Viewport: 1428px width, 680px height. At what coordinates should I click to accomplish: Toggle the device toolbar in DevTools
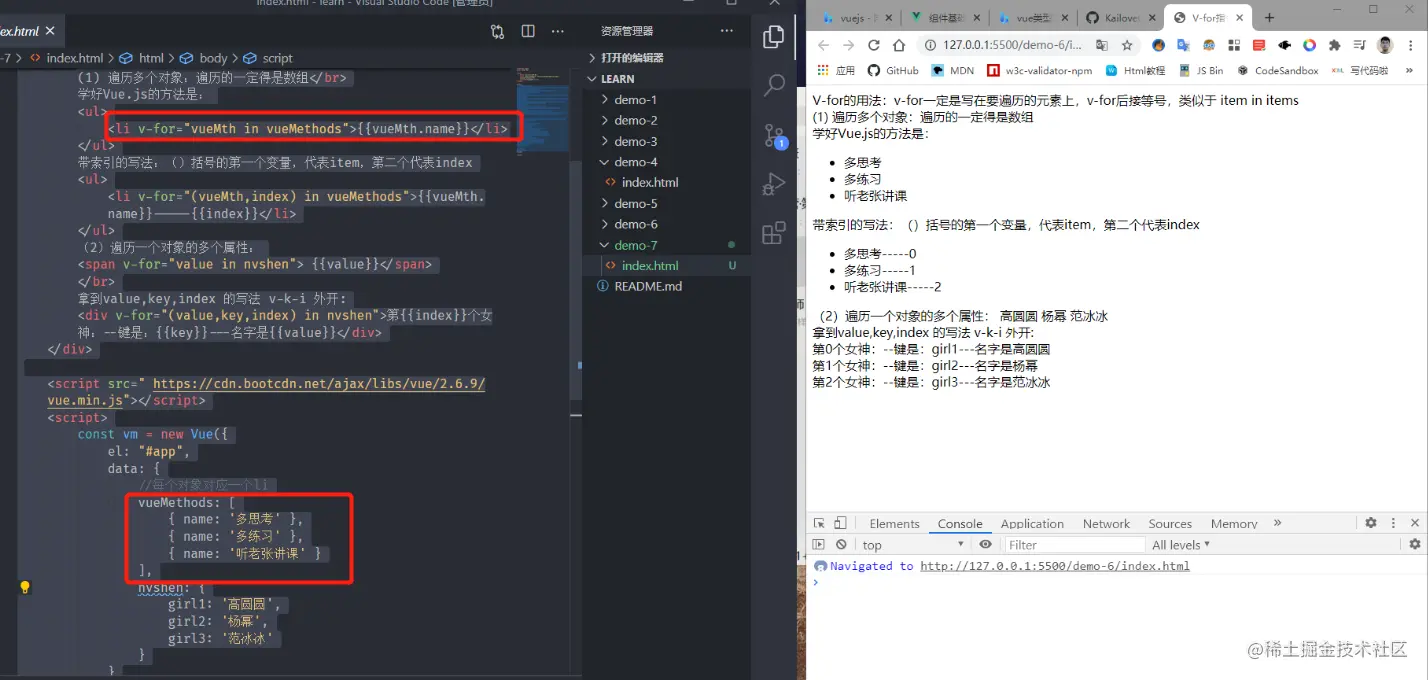click(840, 523)
